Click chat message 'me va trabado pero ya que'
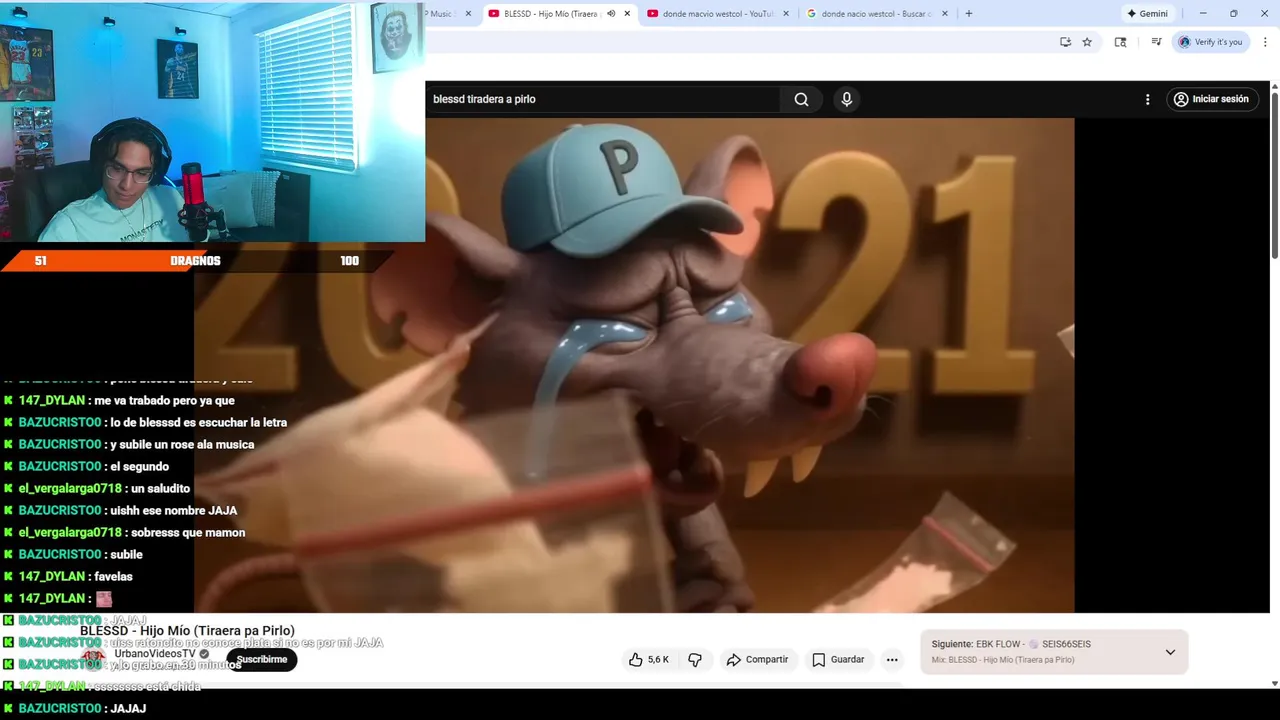Screen dimensions: 1280x720 coord(164,400)
